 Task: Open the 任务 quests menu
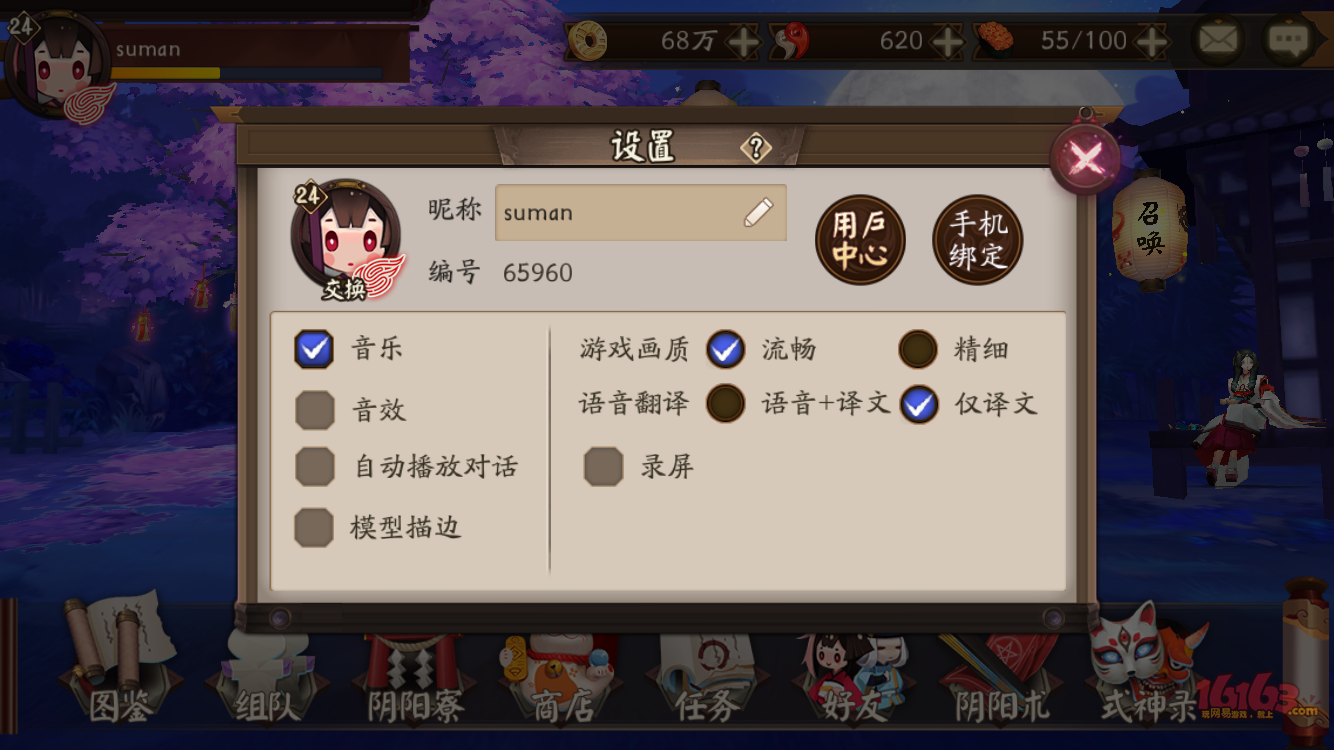(706, 675)
